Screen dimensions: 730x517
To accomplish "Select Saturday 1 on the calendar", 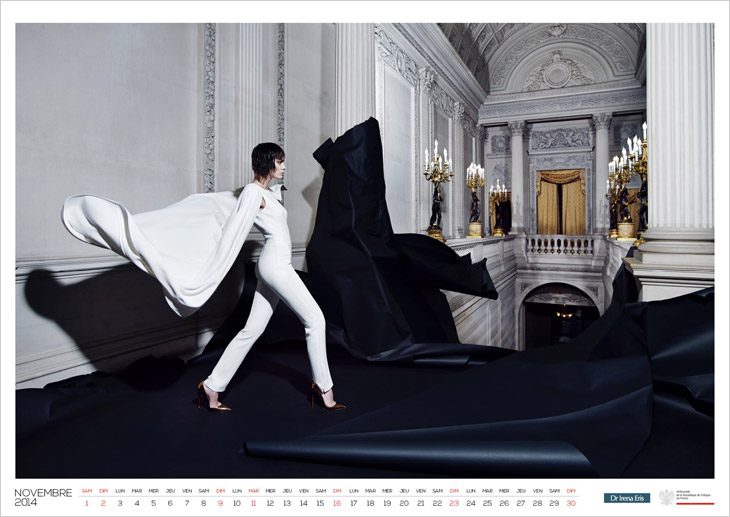I will click(x=86, y=503).
